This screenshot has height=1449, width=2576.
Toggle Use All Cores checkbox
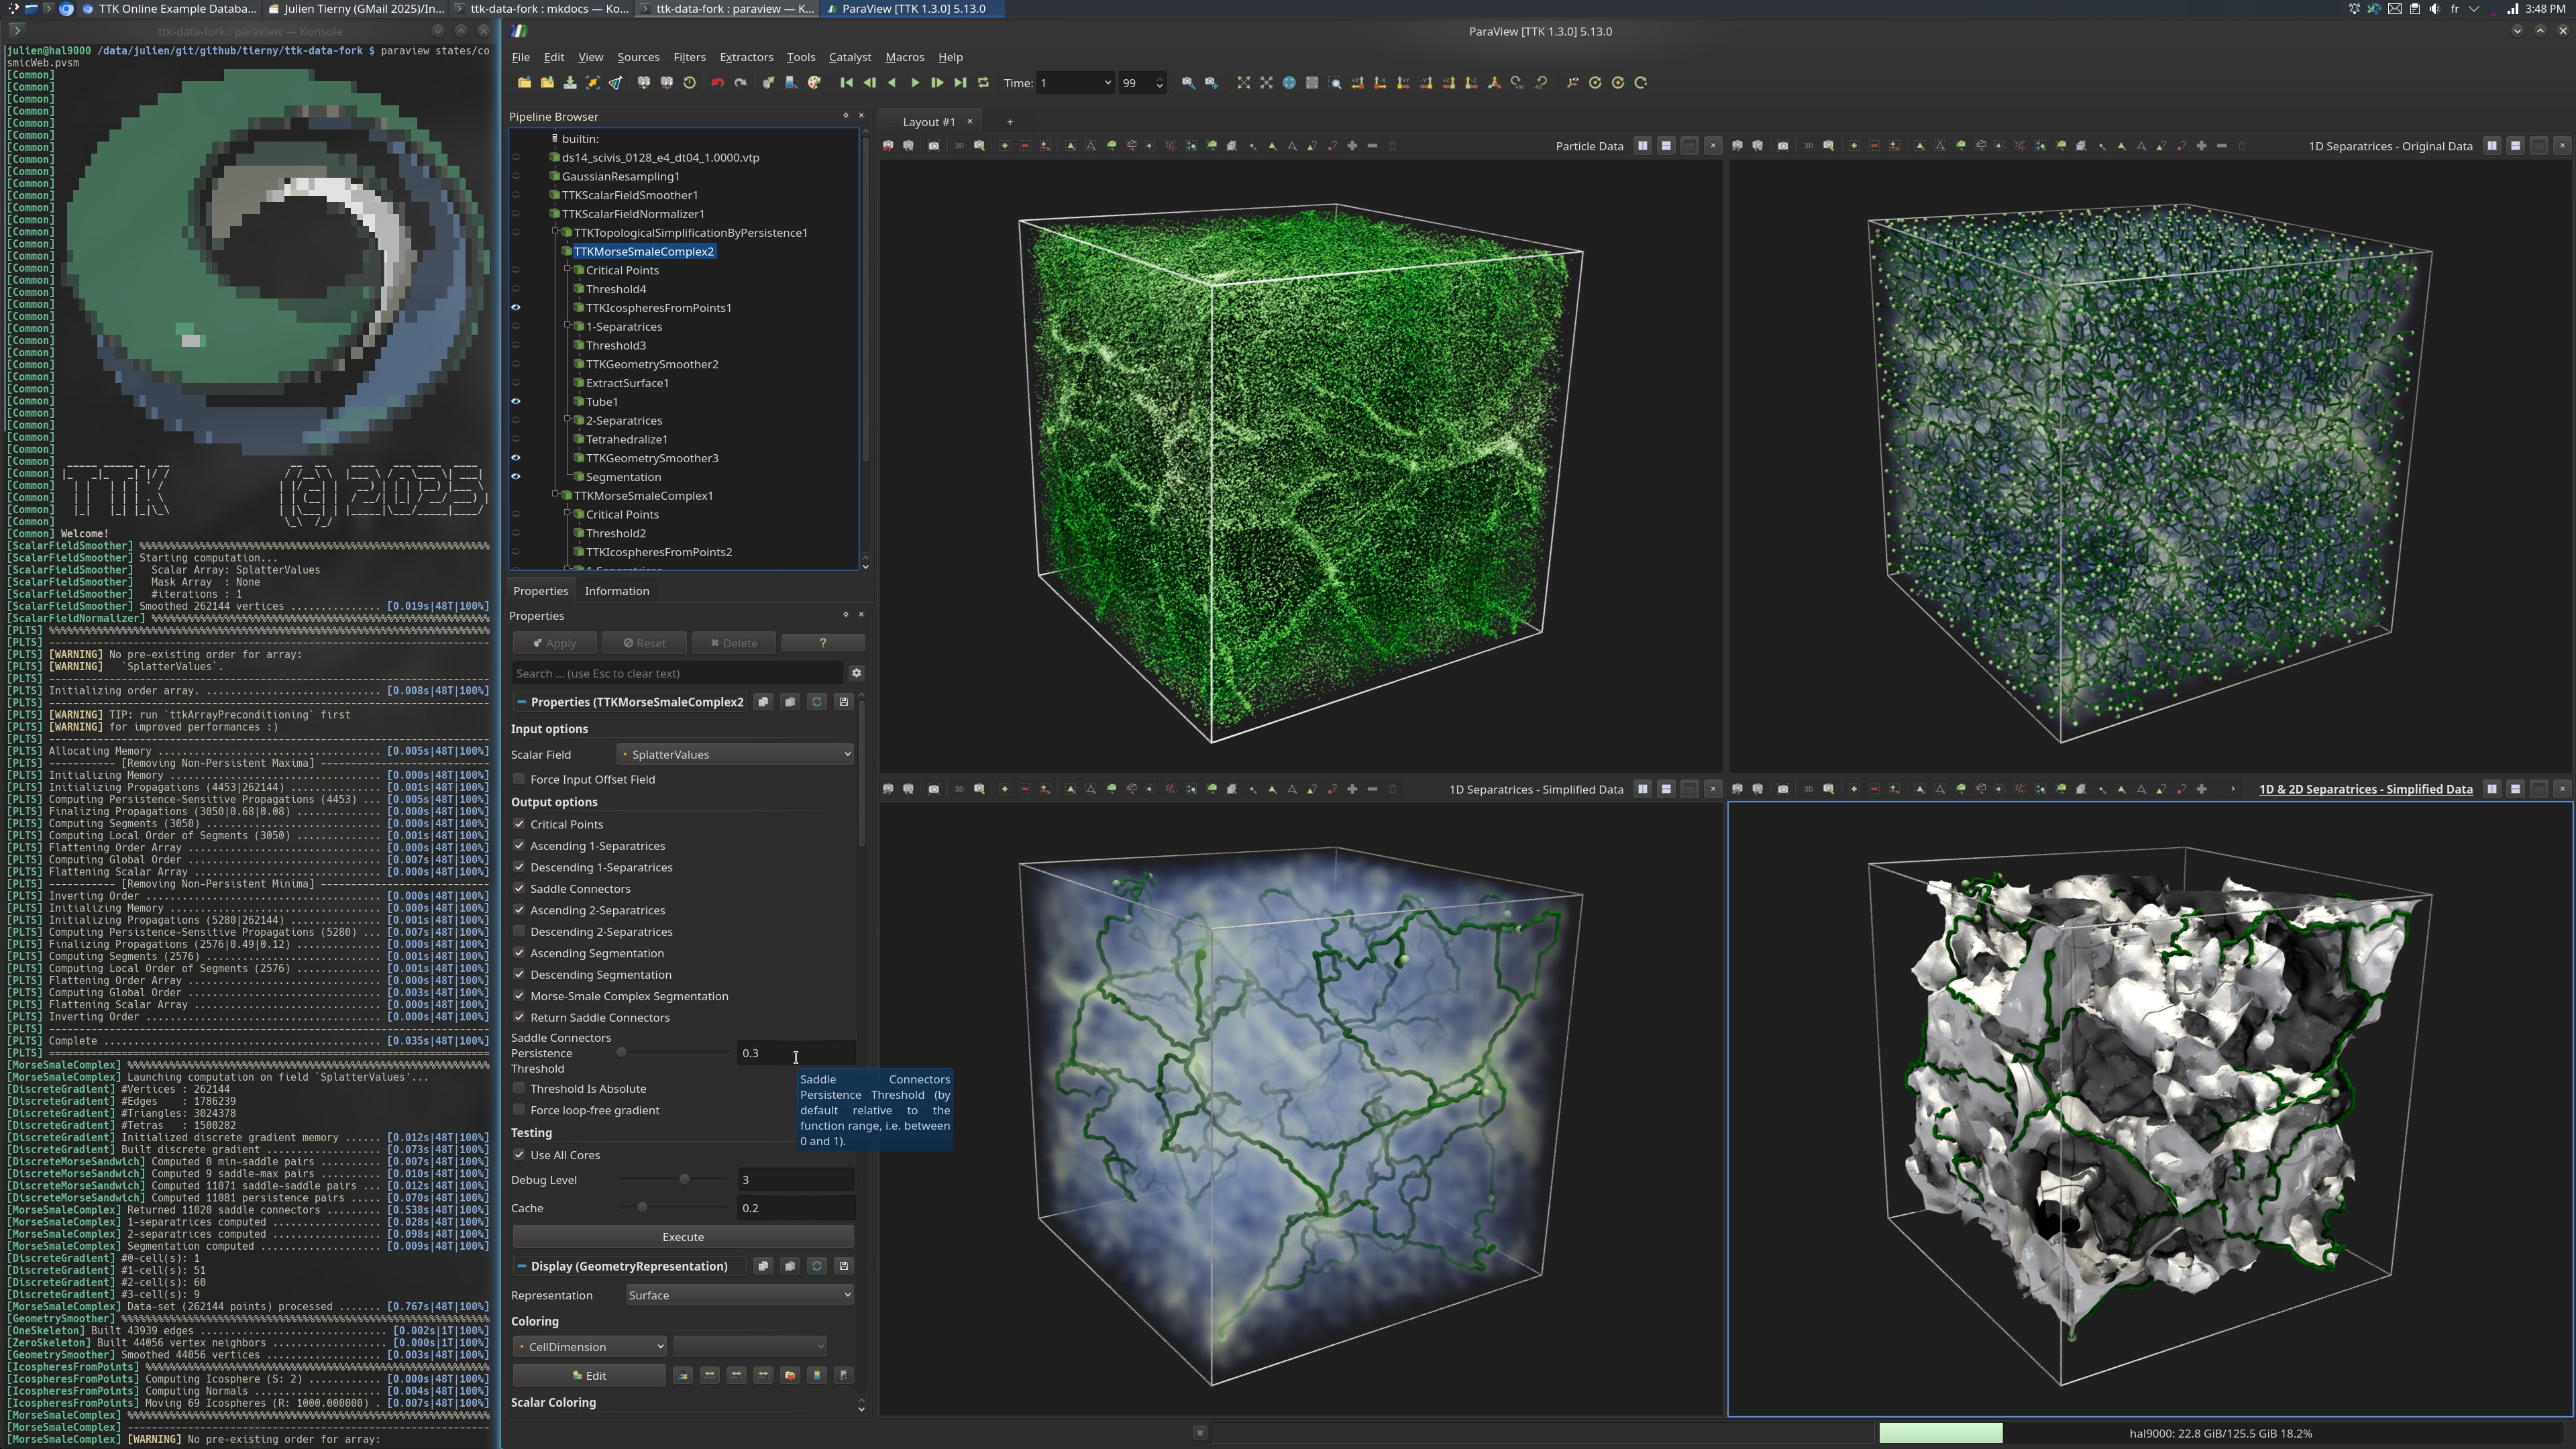click(519, 1155)
